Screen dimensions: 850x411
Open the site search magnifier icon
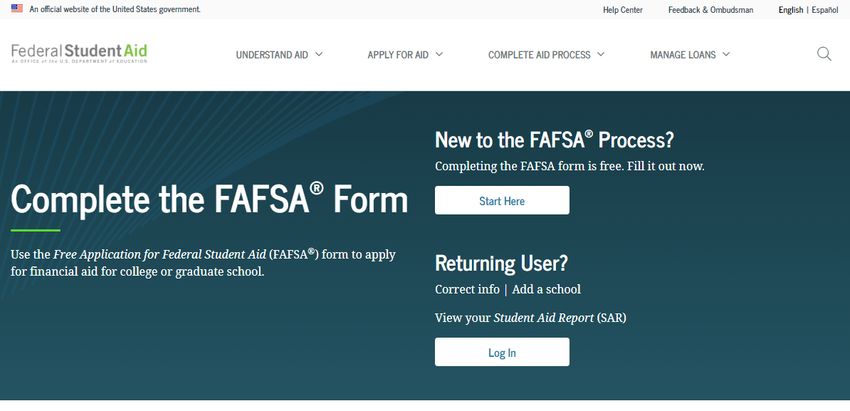[x=824, y=54]
